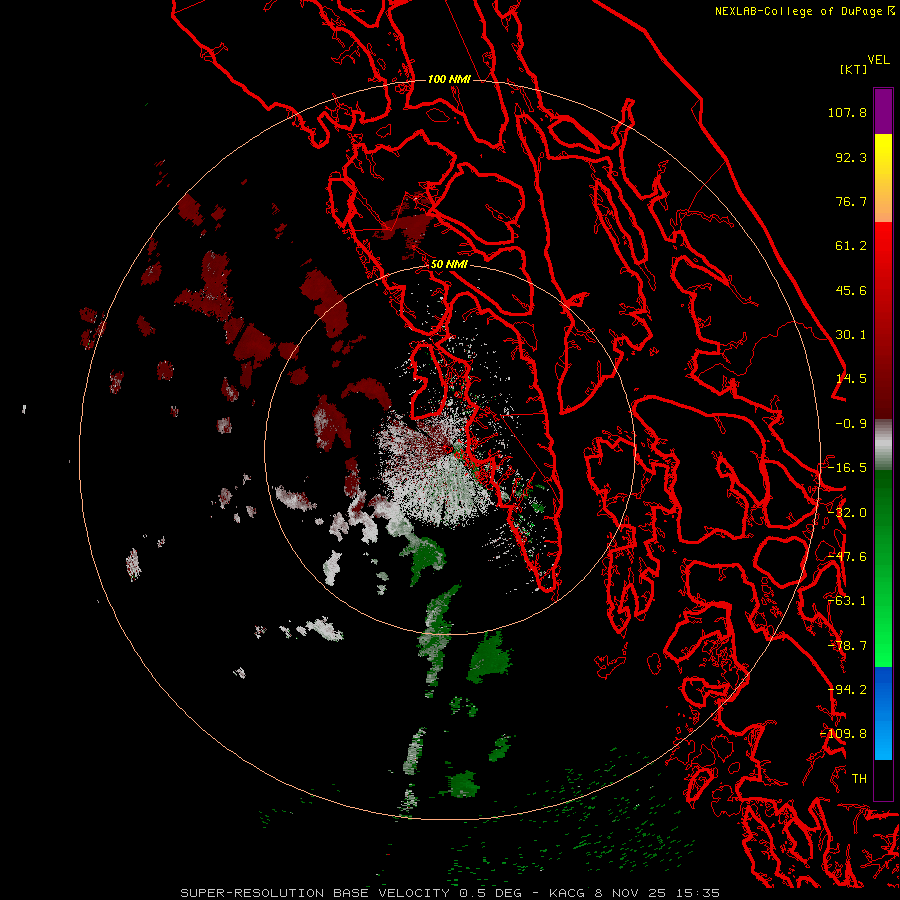The width and height of the screenshot is (900, 900).
Task: Click the purple top segment of color bar
Action: [x=883, y=111]
